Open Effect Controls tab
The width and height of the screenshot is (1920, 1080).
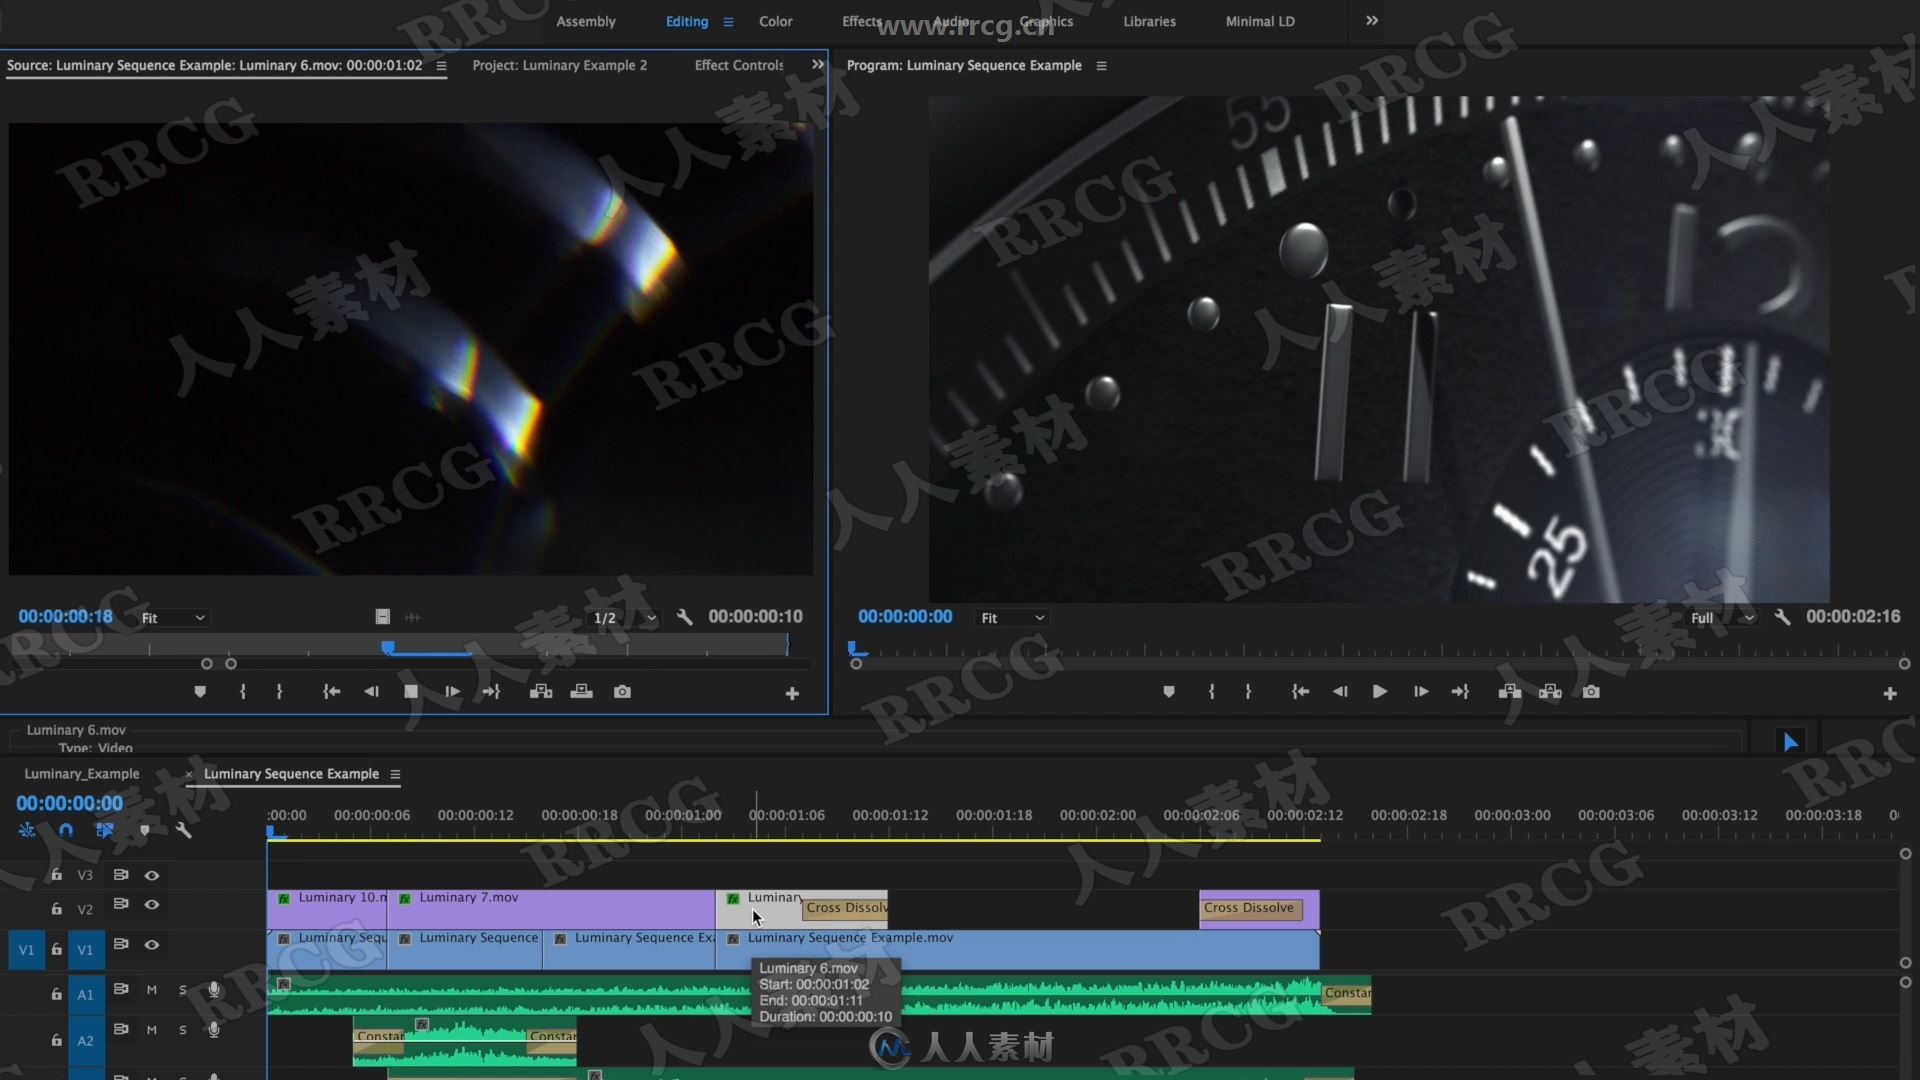[739, 65]
